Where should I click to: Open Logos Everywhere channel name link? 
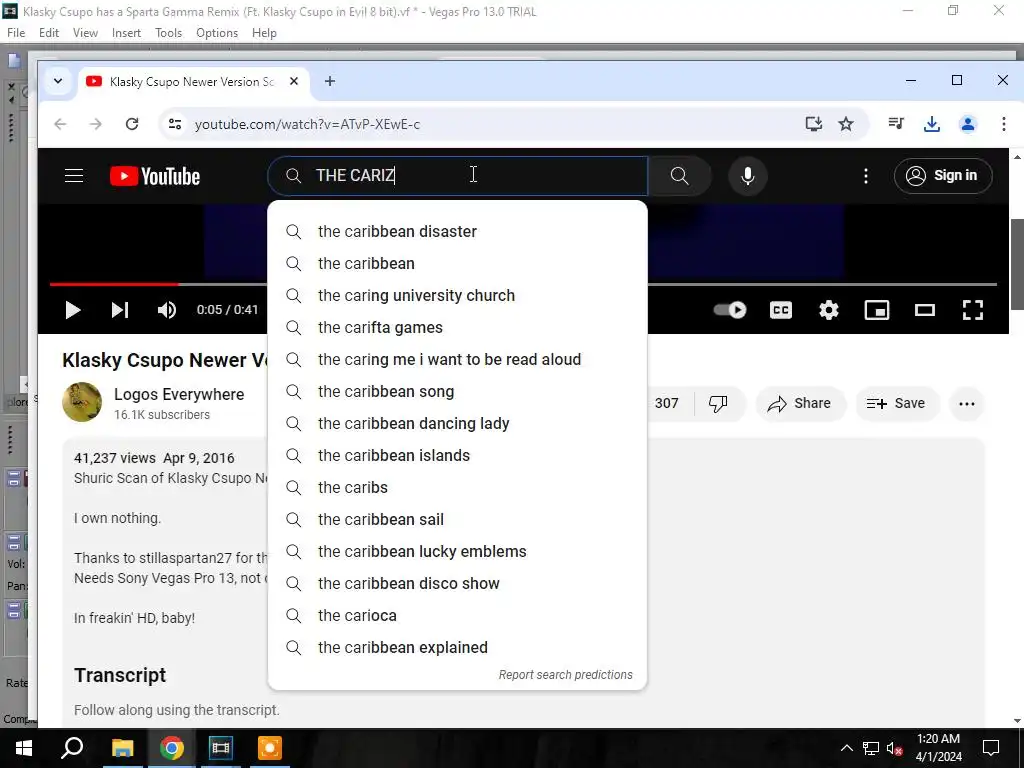pos(179,394)
